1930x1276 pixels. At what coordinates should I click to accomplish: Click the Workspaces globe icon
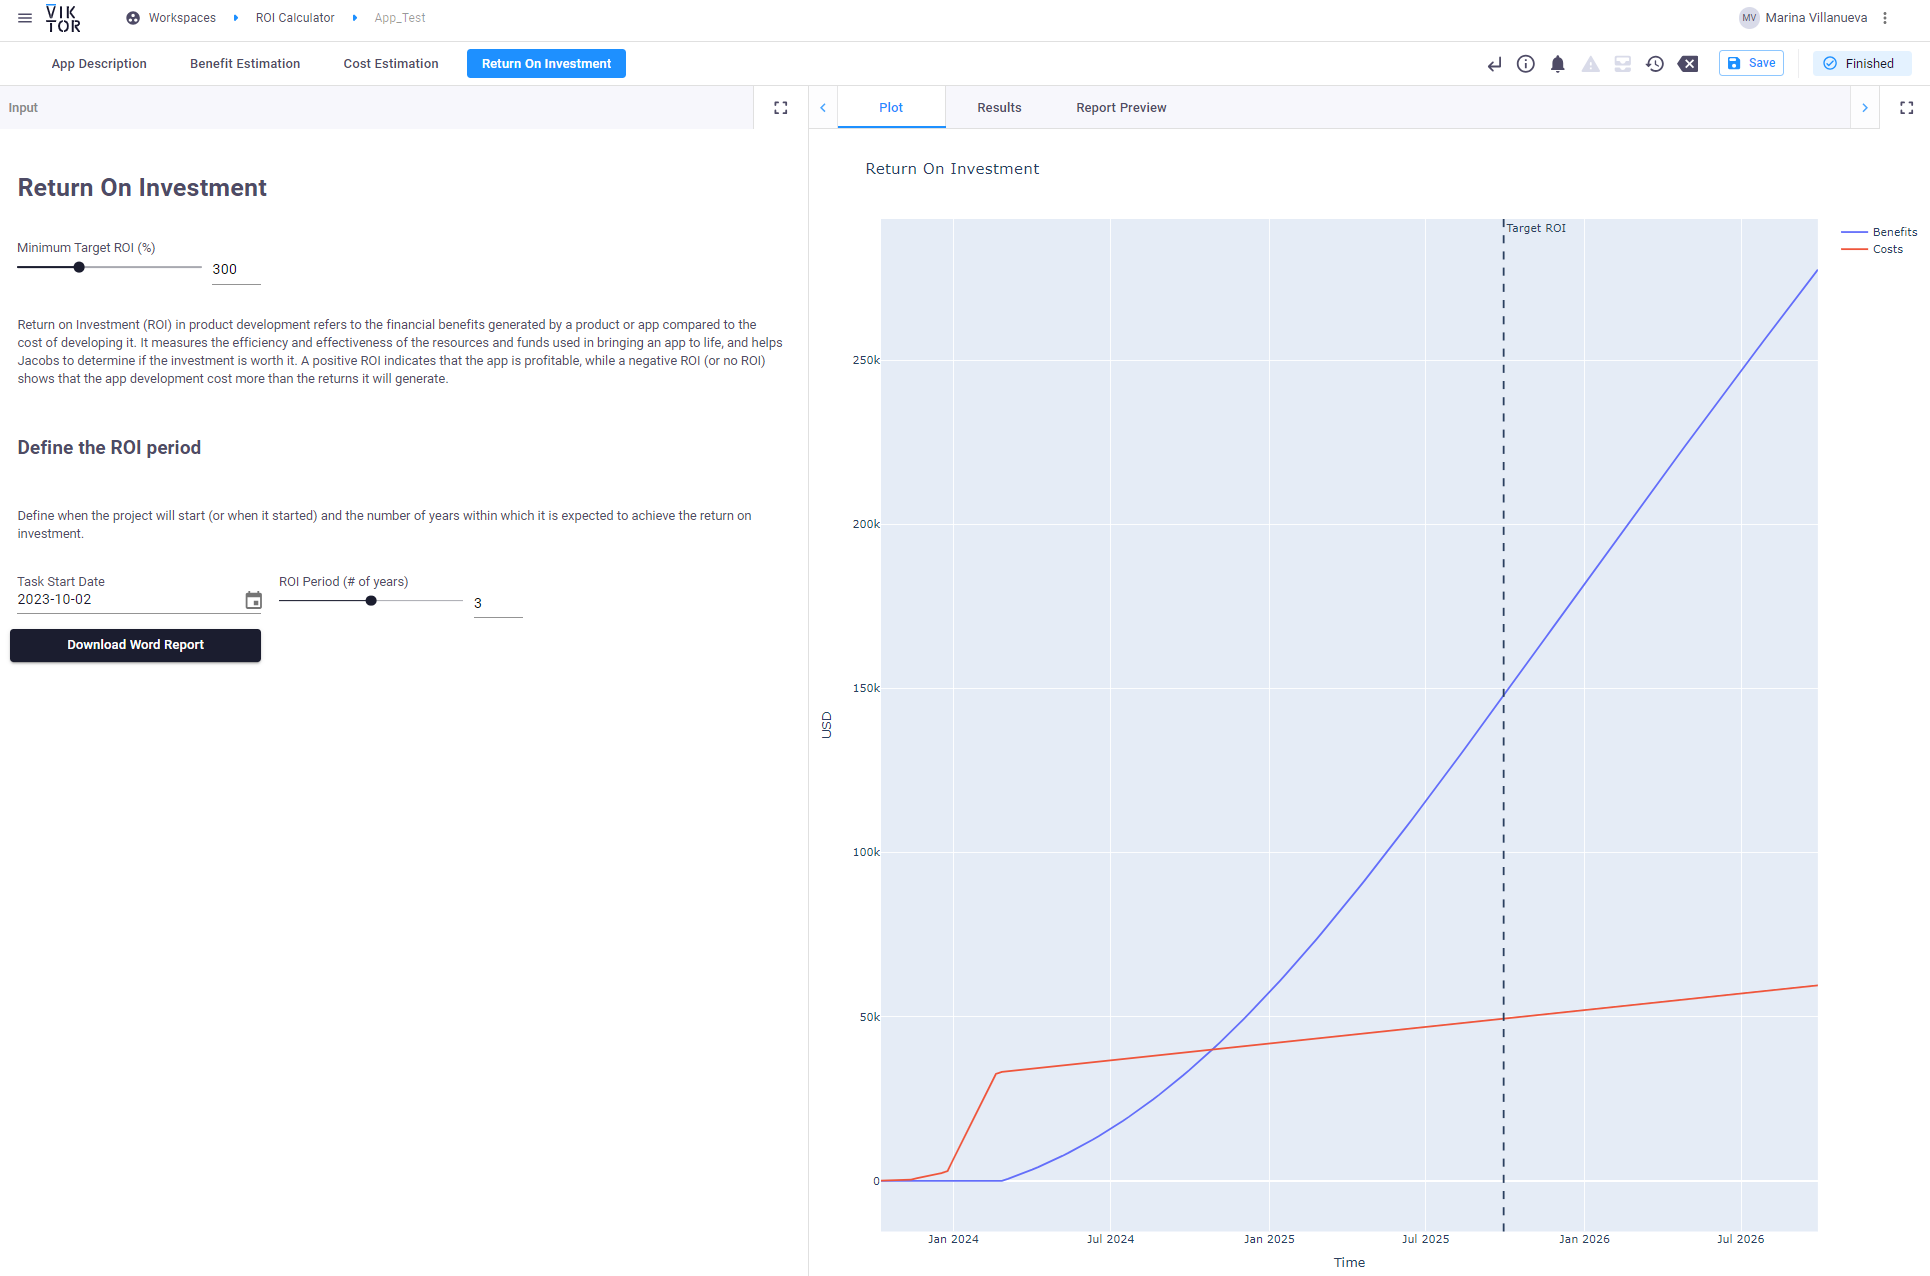(133, 18)
